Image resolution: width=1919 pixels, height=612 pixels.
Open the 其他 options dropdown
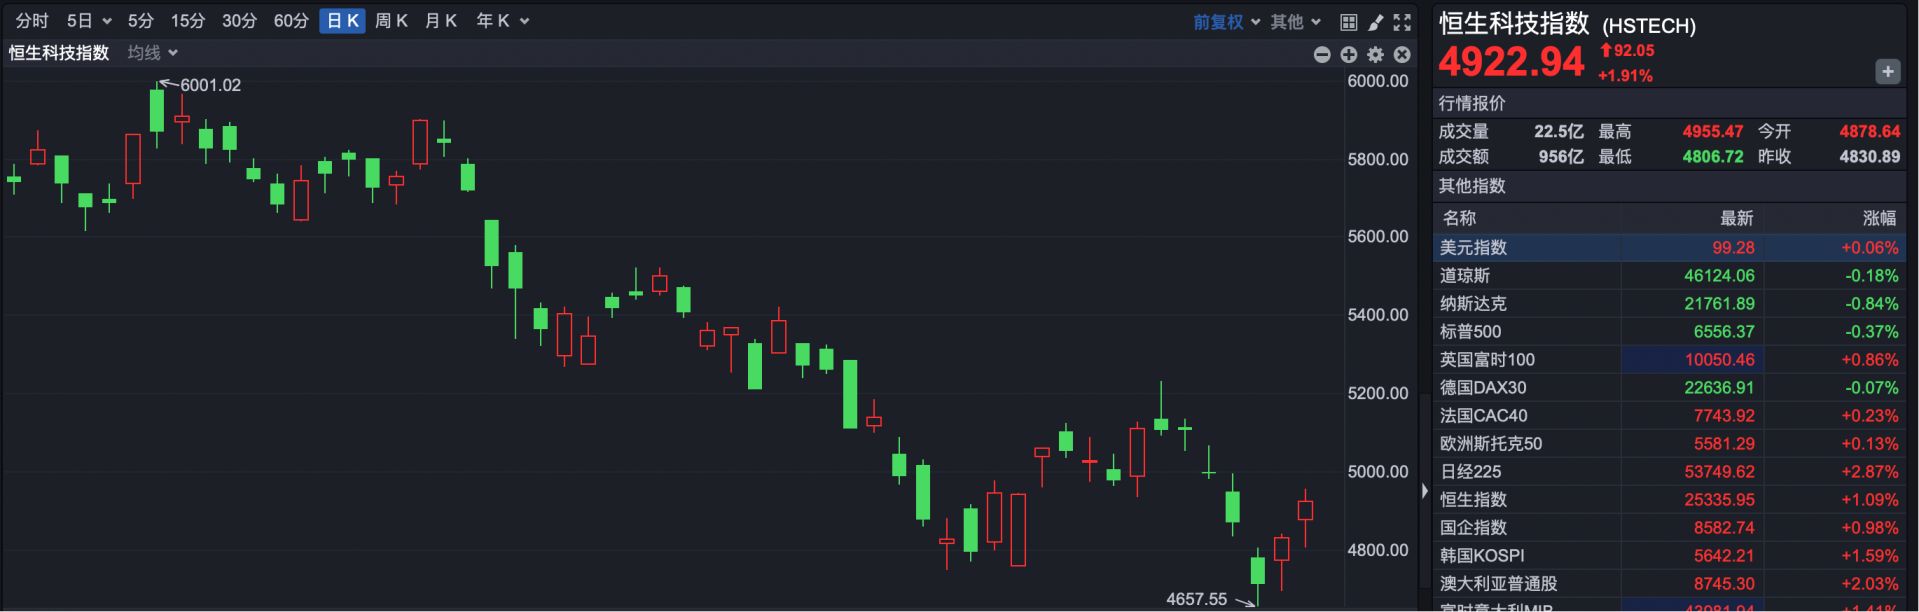click(1295, 22)
